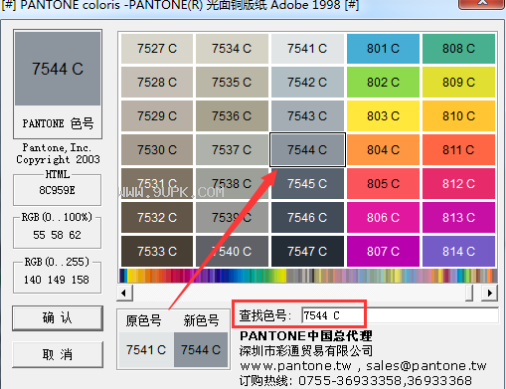The width and height of the screenshot is (506, 389).
Task: Choose the green 802 C swatch
Action: 383,82
